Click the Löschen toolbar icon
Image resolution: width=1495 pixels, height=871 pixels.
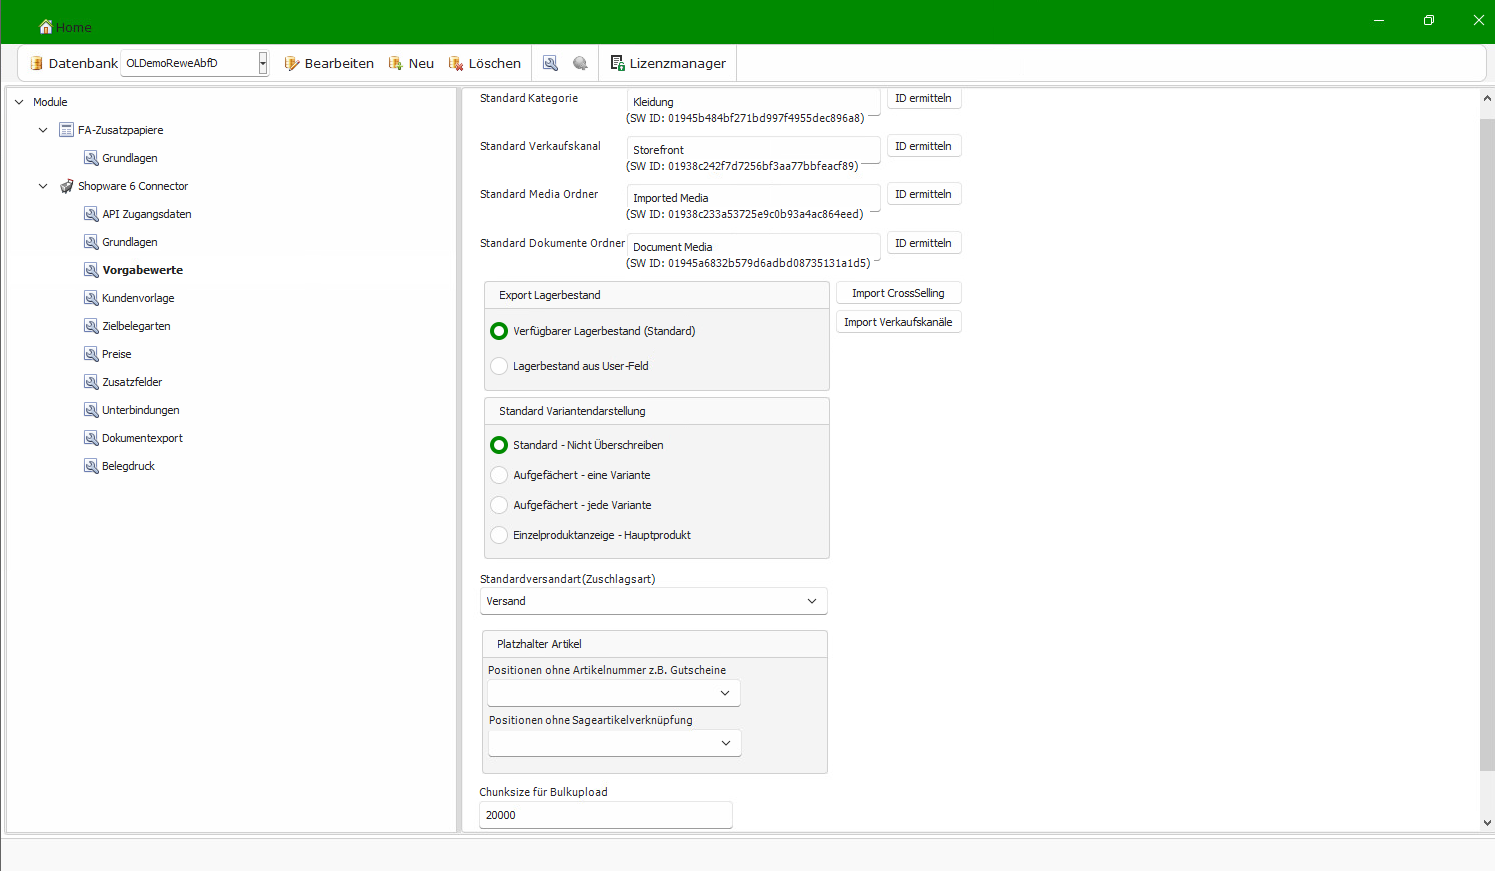coord(456,63)
